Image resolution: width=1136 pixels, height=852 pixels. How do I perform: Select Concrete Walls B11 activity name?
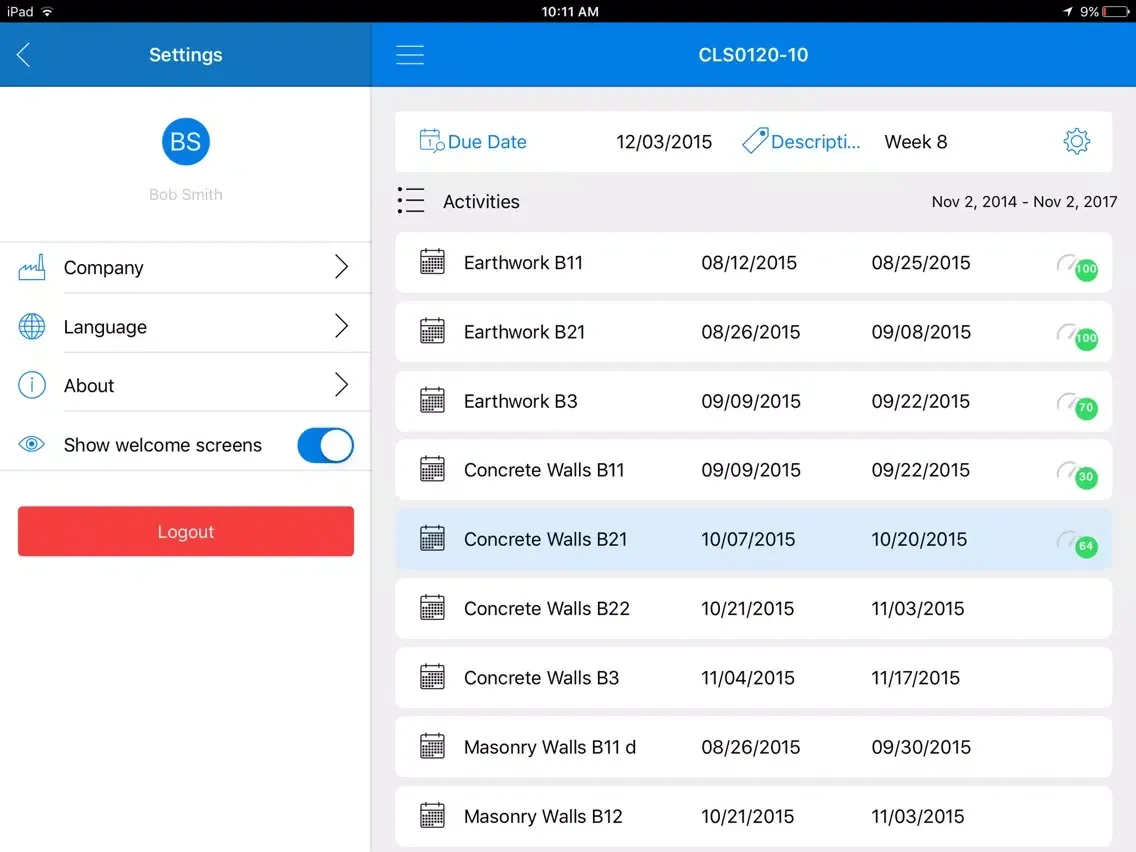coord(543,470)
